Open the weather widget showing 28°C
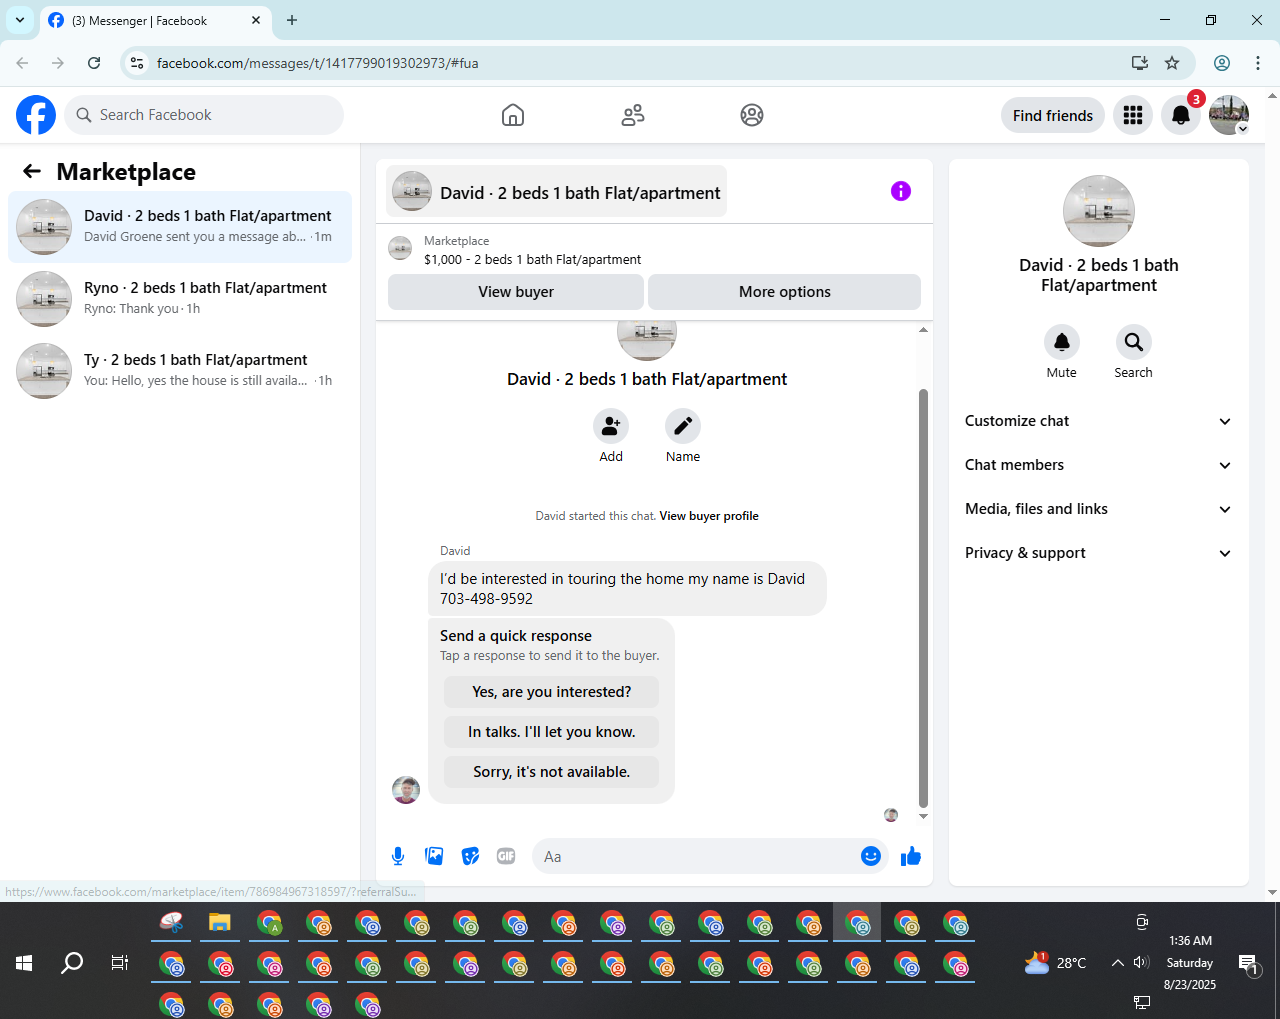This screenshot has width=1280, height=1019. pos(1055,963)
